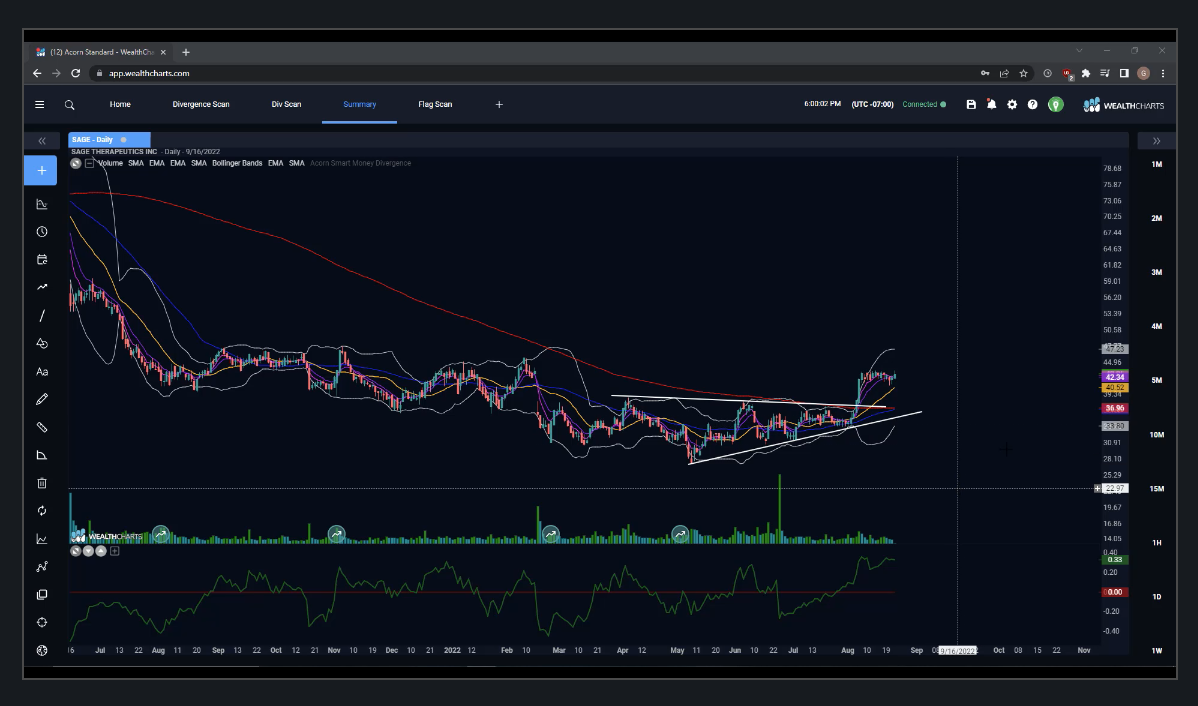Switch to the Home tab
The width and height of the screenshot is (1198, 706).
pyautogui.click(x=120, y=105)
